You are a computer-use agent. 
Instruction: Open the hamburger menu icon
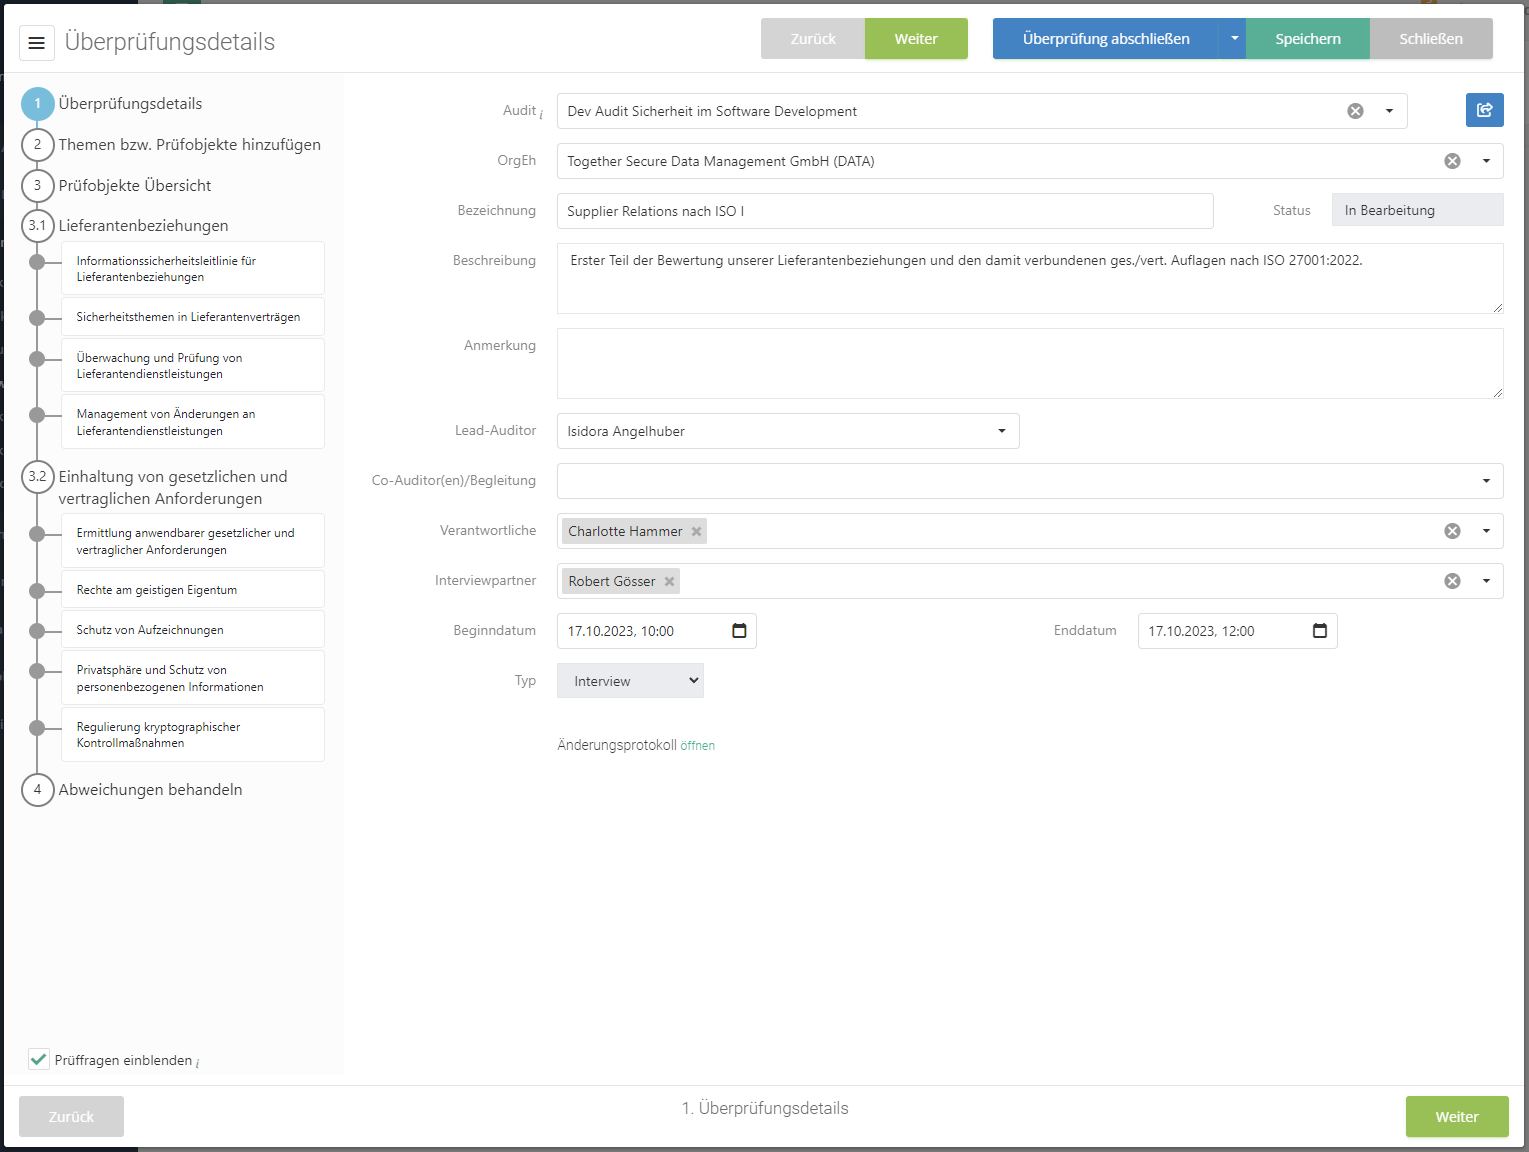(x=37, y=43)
